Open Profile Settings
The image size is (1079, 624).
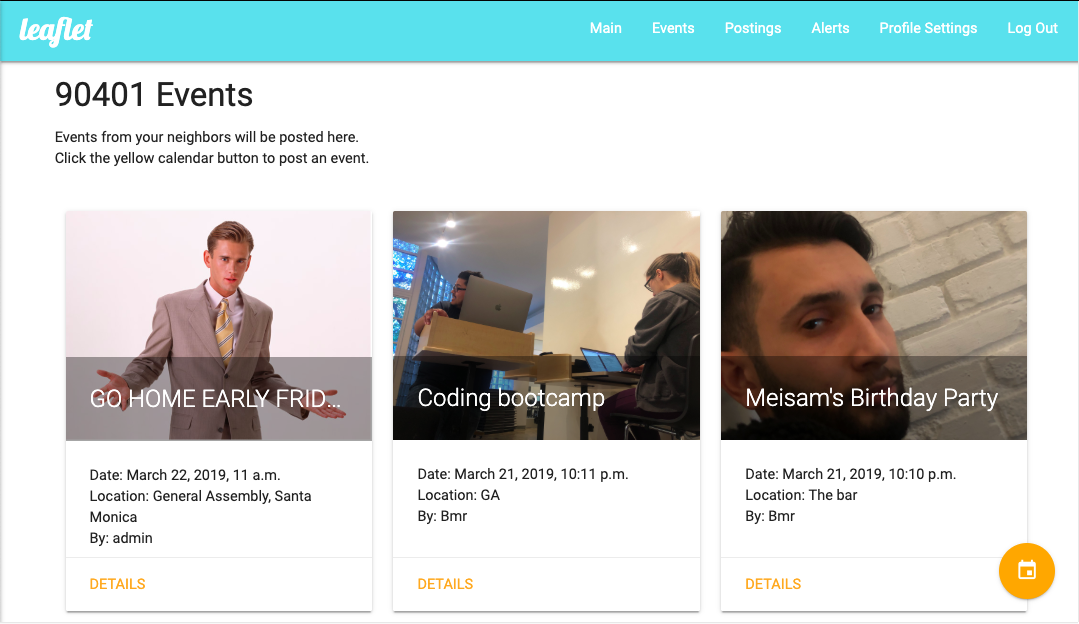click(928, 28)
